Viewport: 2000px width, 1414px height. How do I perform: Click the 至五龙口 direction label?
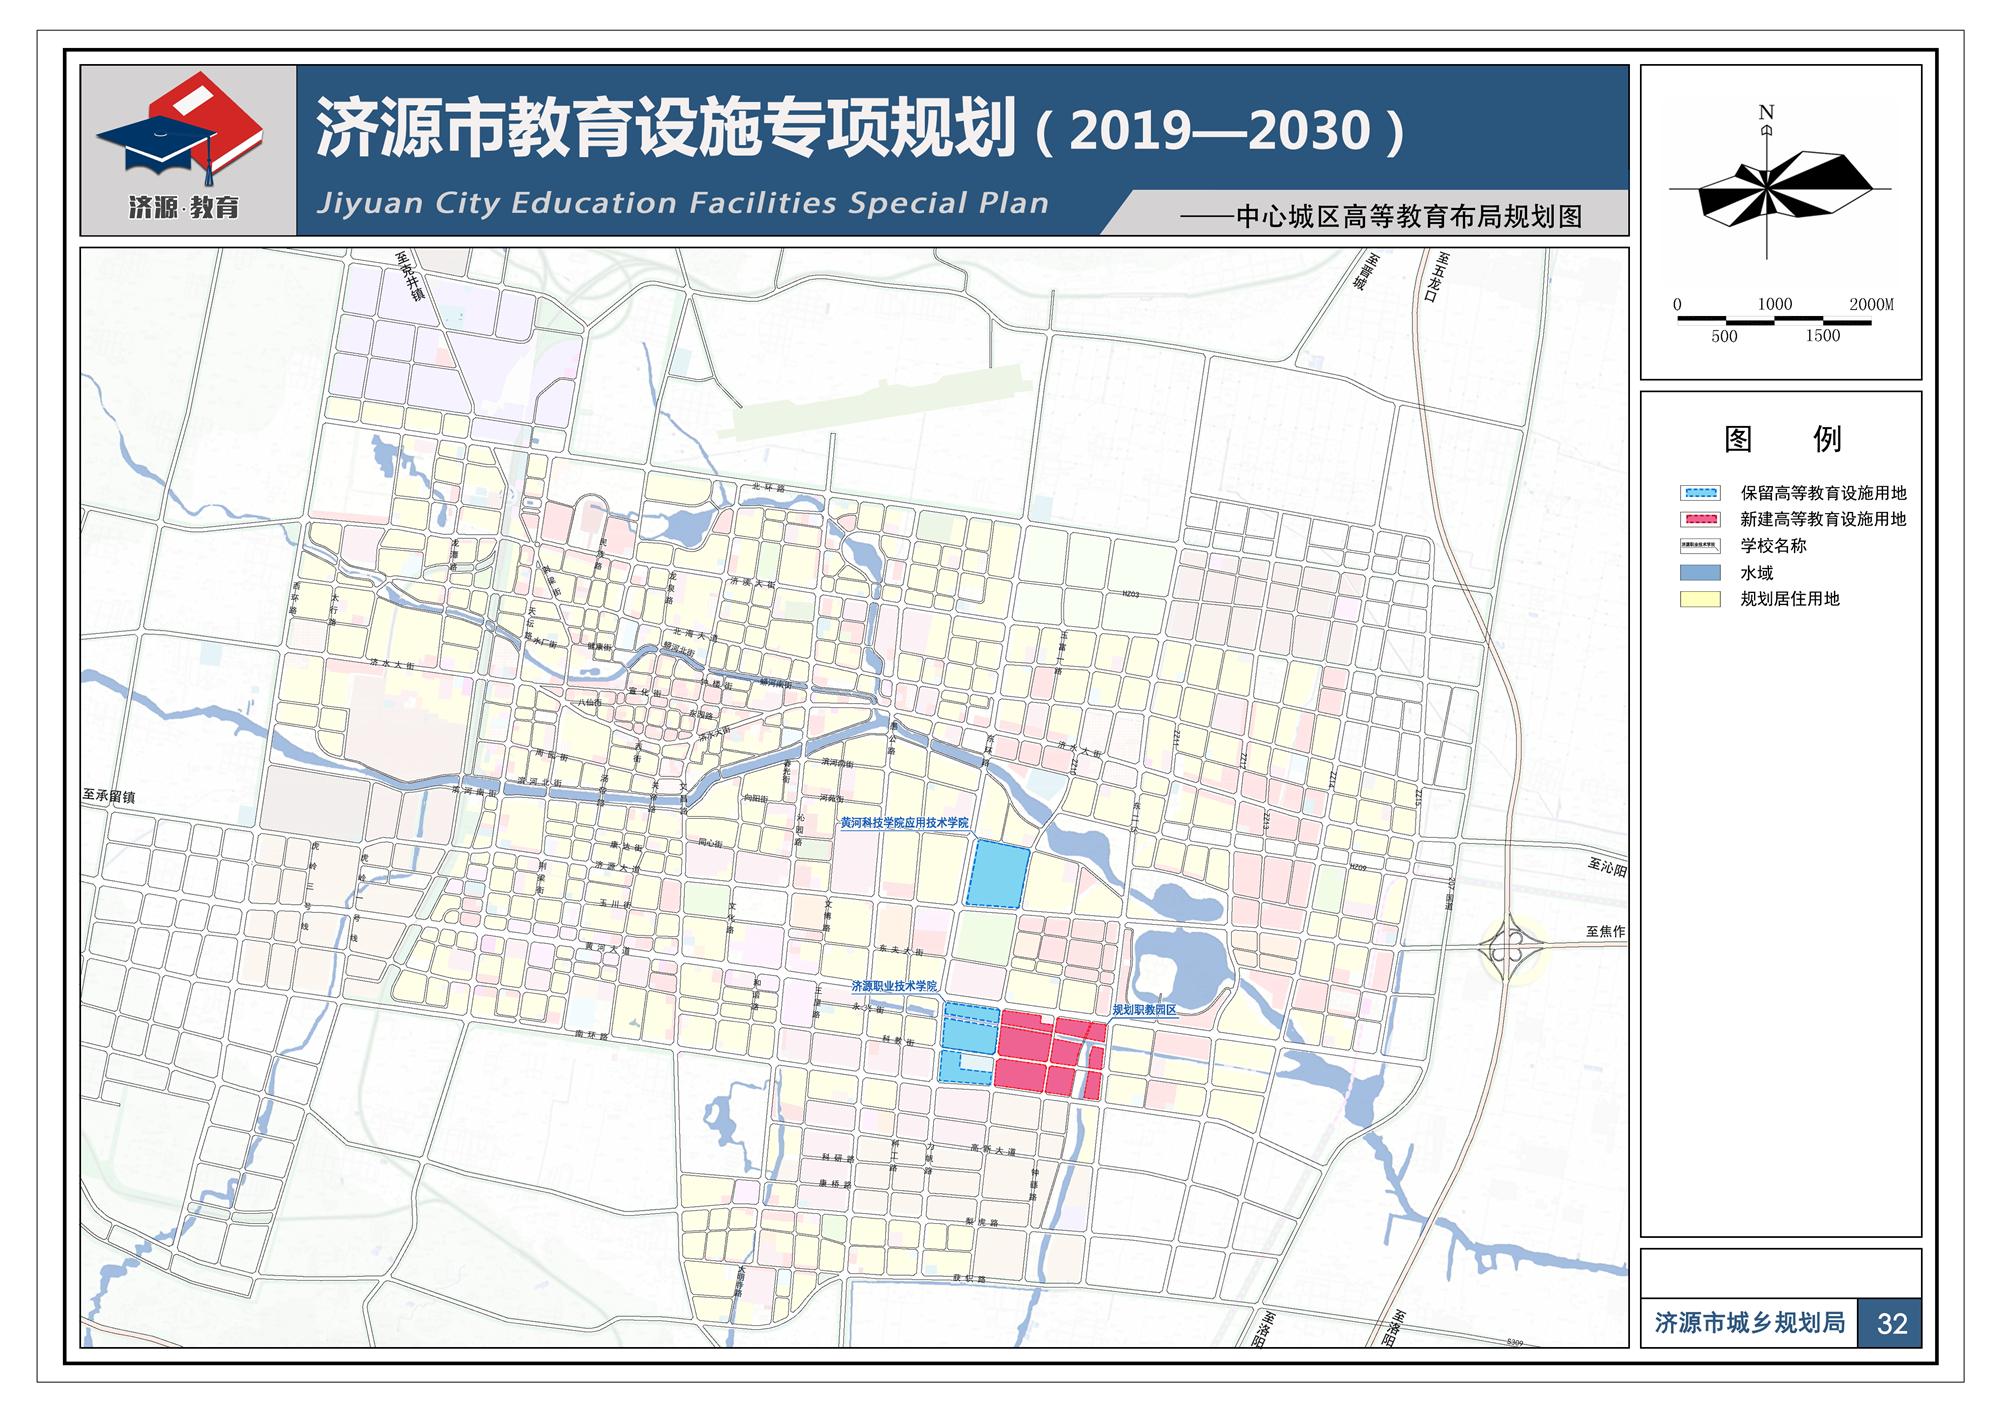click(x=1435, y=277)
